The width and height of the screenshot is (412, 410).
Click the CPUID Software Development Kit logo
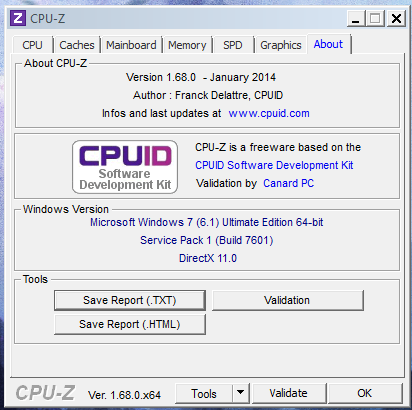[125, 167]
